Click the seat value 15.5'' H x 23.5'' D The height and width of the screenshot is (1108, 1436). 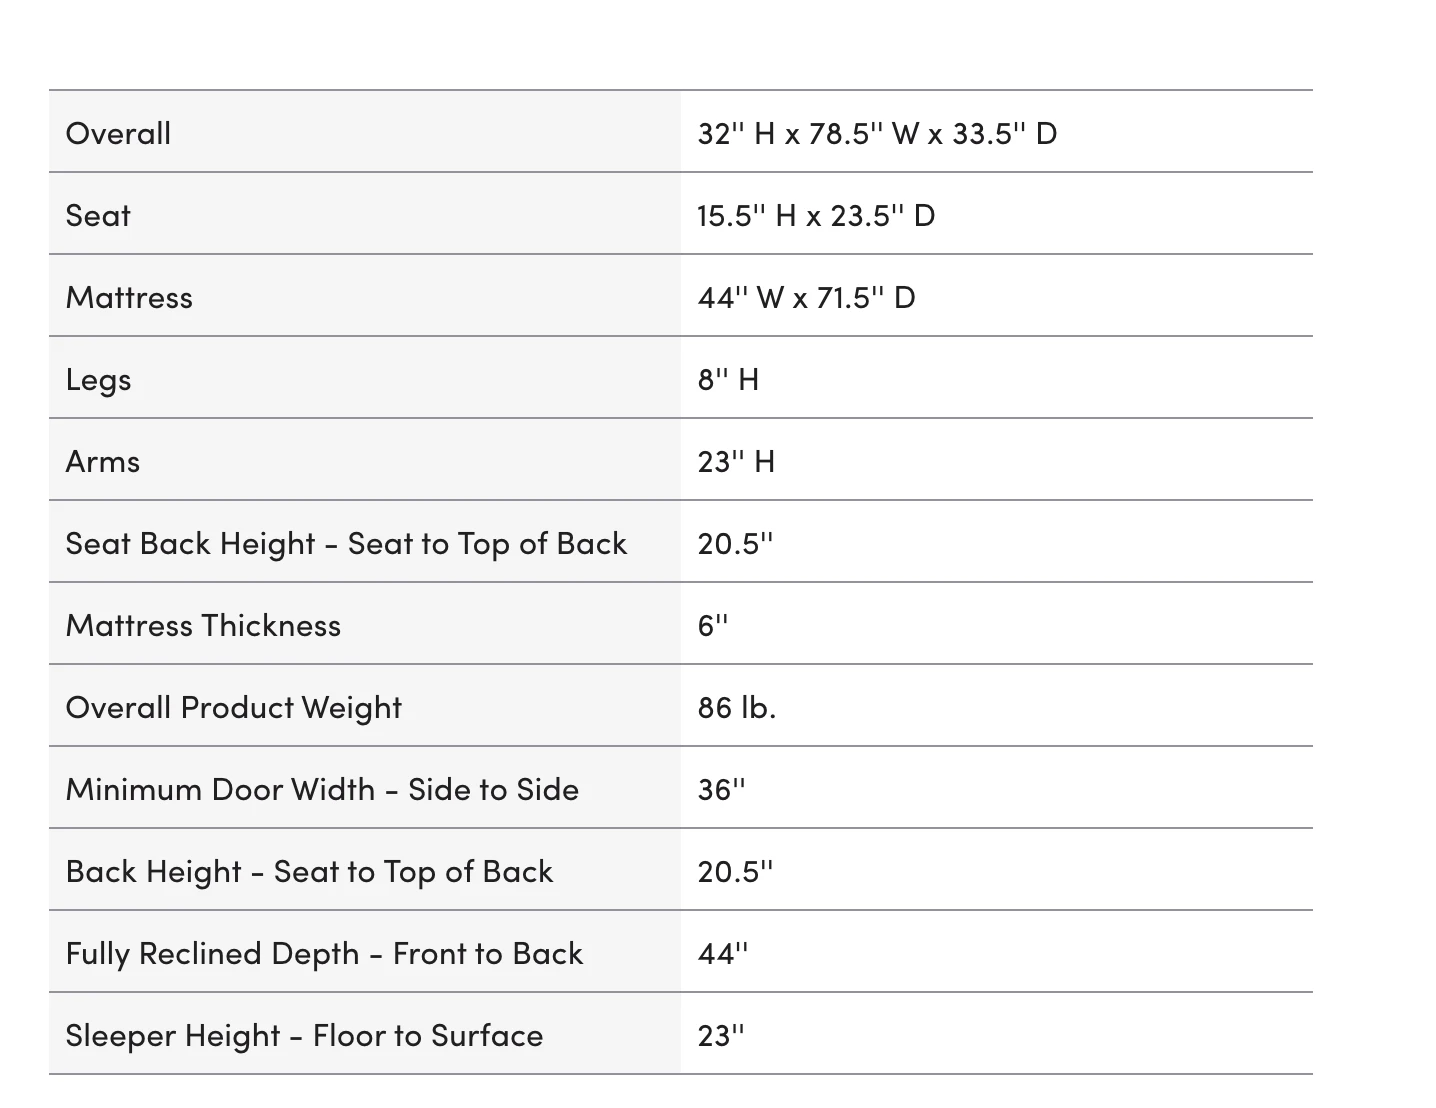point(816,215)
